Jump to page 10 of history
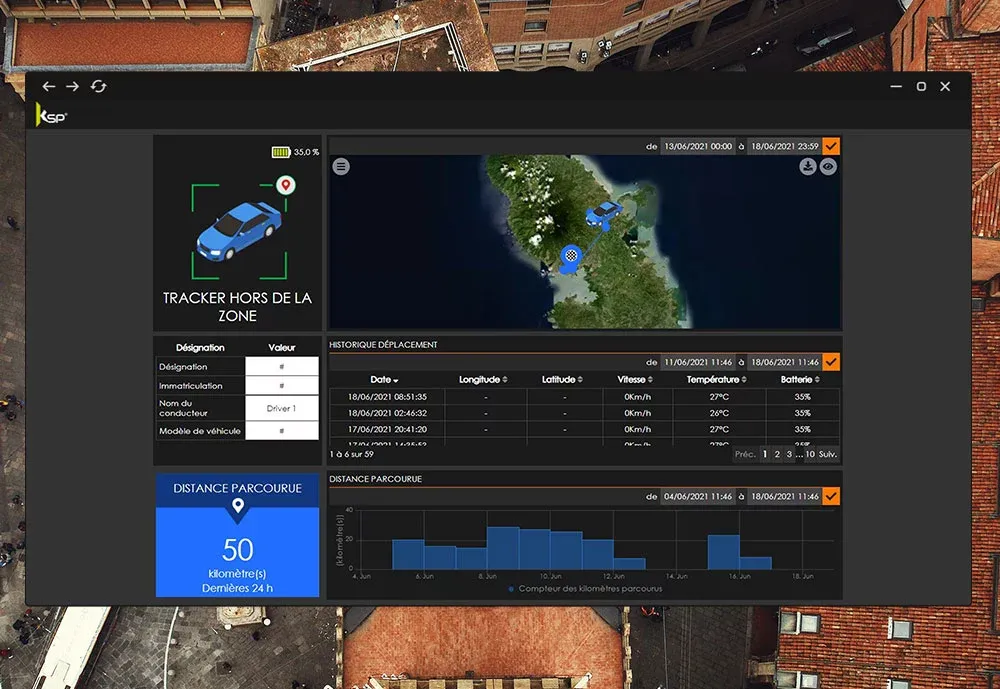The image size is (1000, 689). (x=810, y=454)
